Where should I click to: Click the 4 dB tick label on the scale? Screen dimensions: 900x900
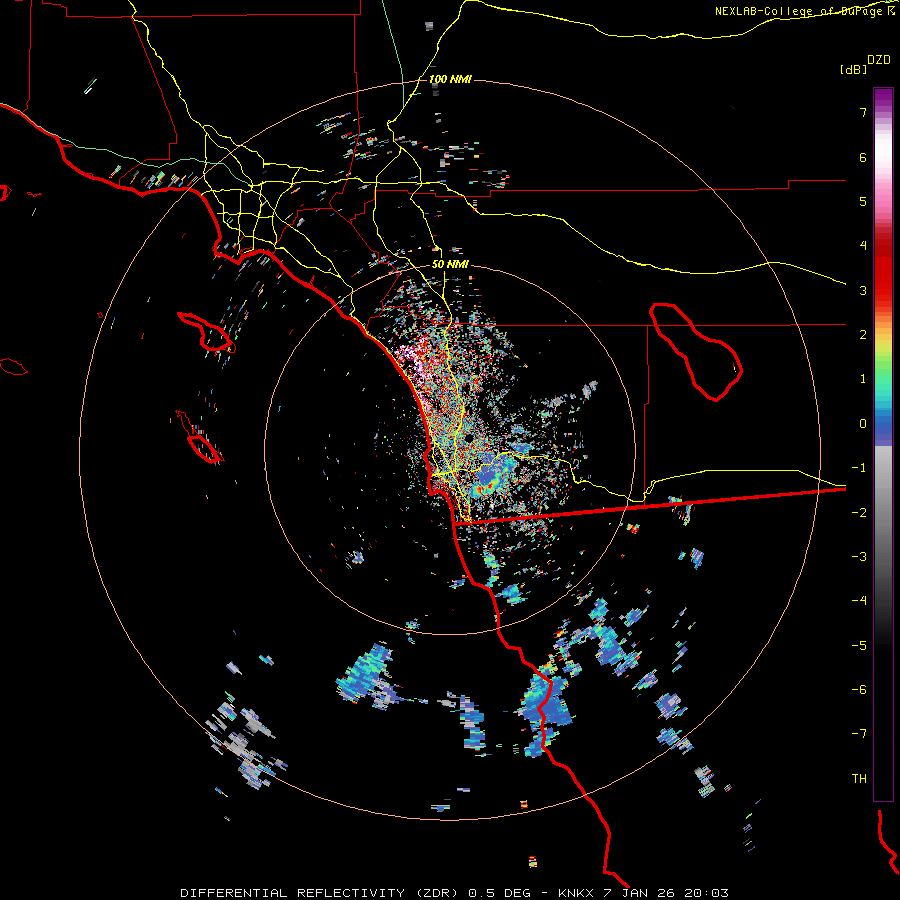[x=863, y=246]
